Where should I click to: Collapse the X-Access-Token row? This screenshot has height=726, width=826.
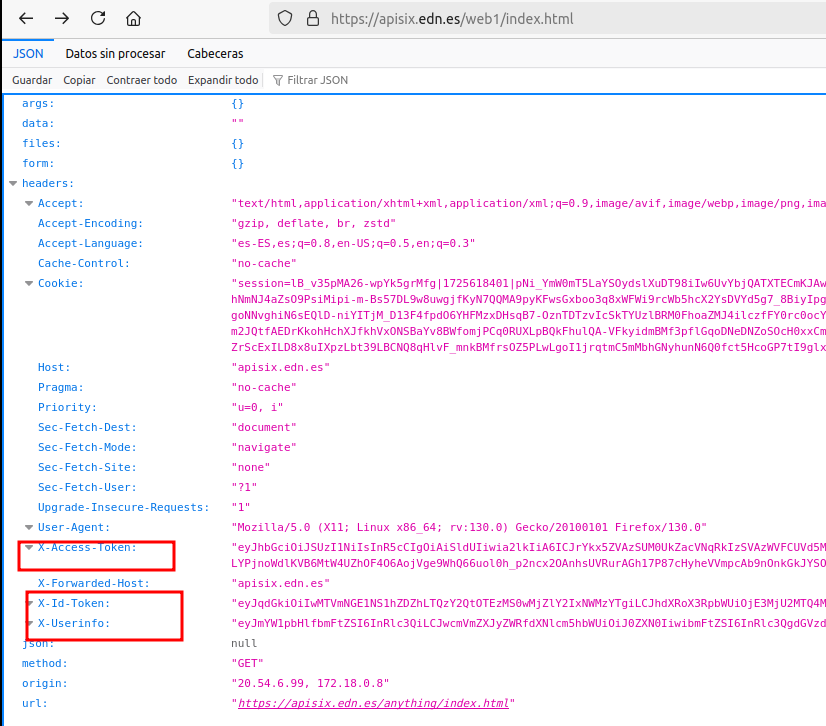point(29,548)
